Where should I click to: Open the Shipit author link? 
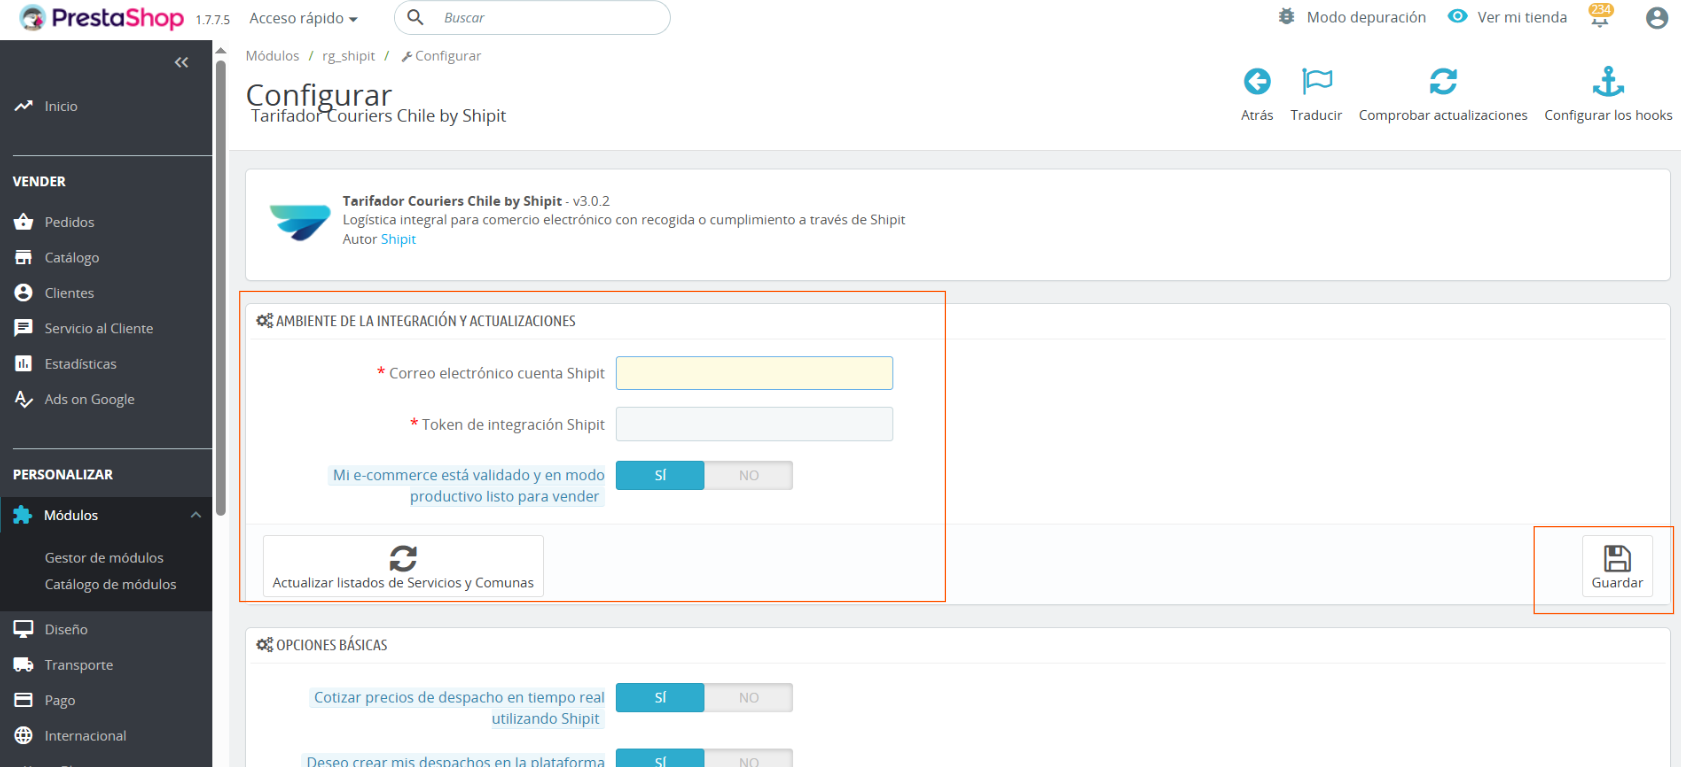pyautogui.click(x=398, y=239)
